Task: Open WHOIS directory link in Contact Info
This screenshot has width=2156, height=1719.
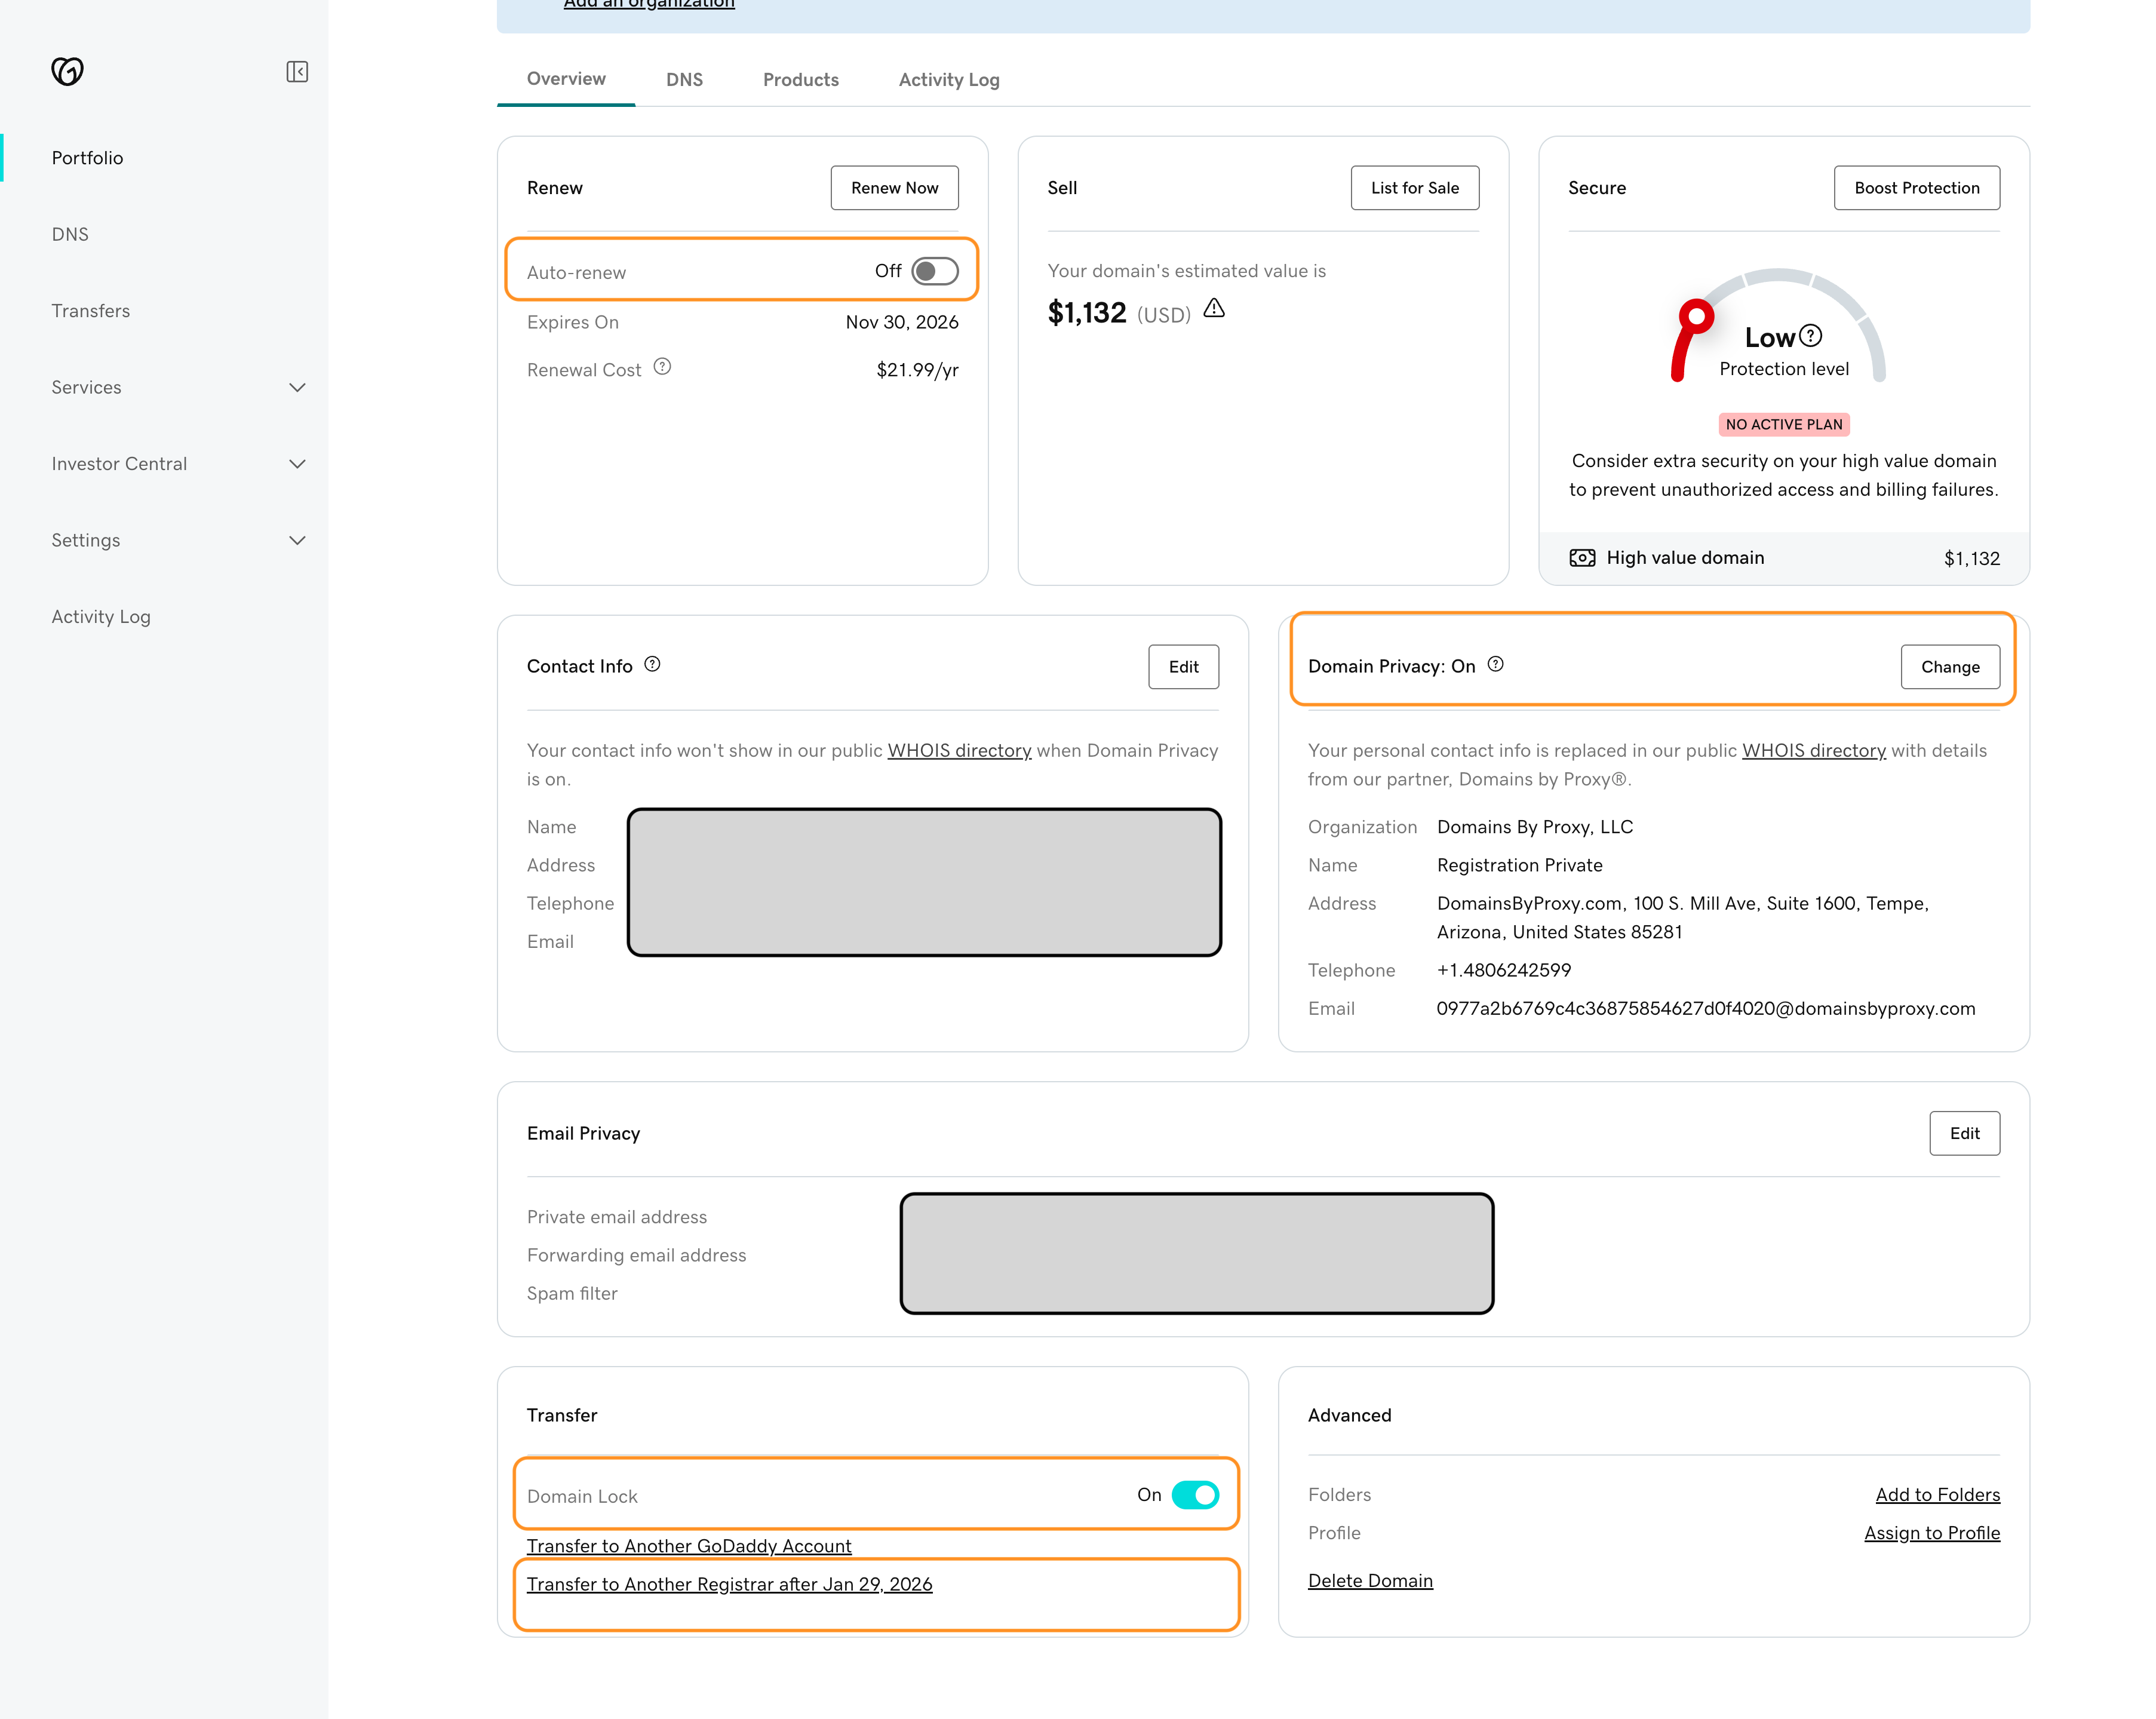Action: (x=959, y=751)
